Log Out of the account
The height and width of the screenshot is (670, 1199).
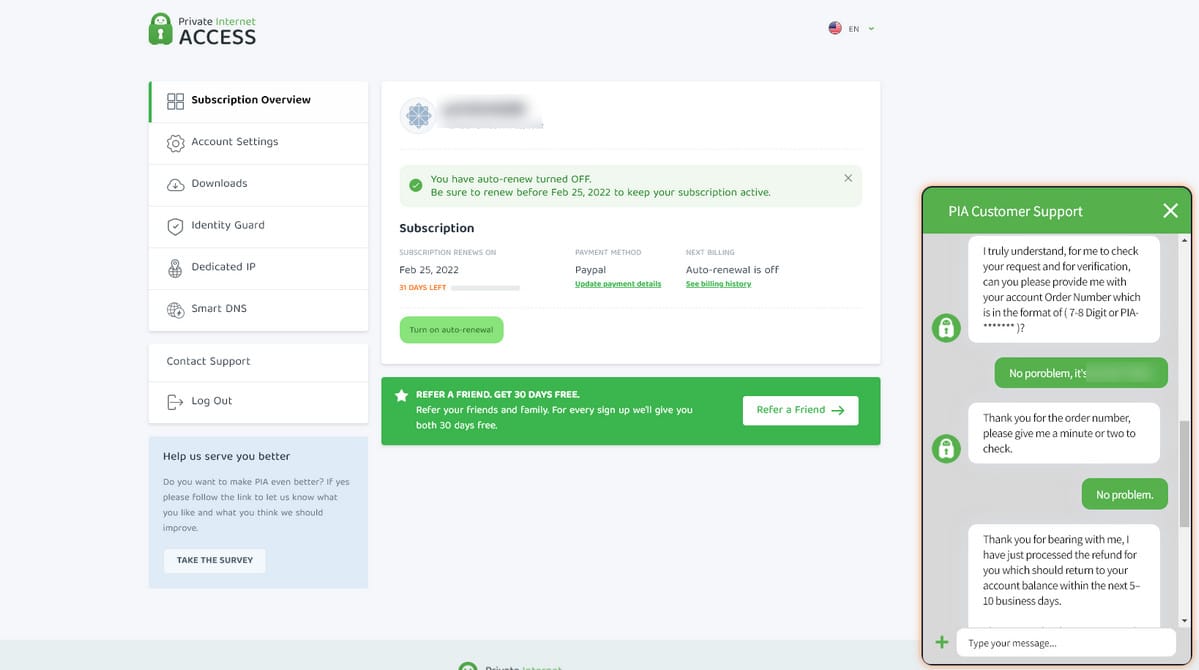pyautogui.click(x=258, y=402)
